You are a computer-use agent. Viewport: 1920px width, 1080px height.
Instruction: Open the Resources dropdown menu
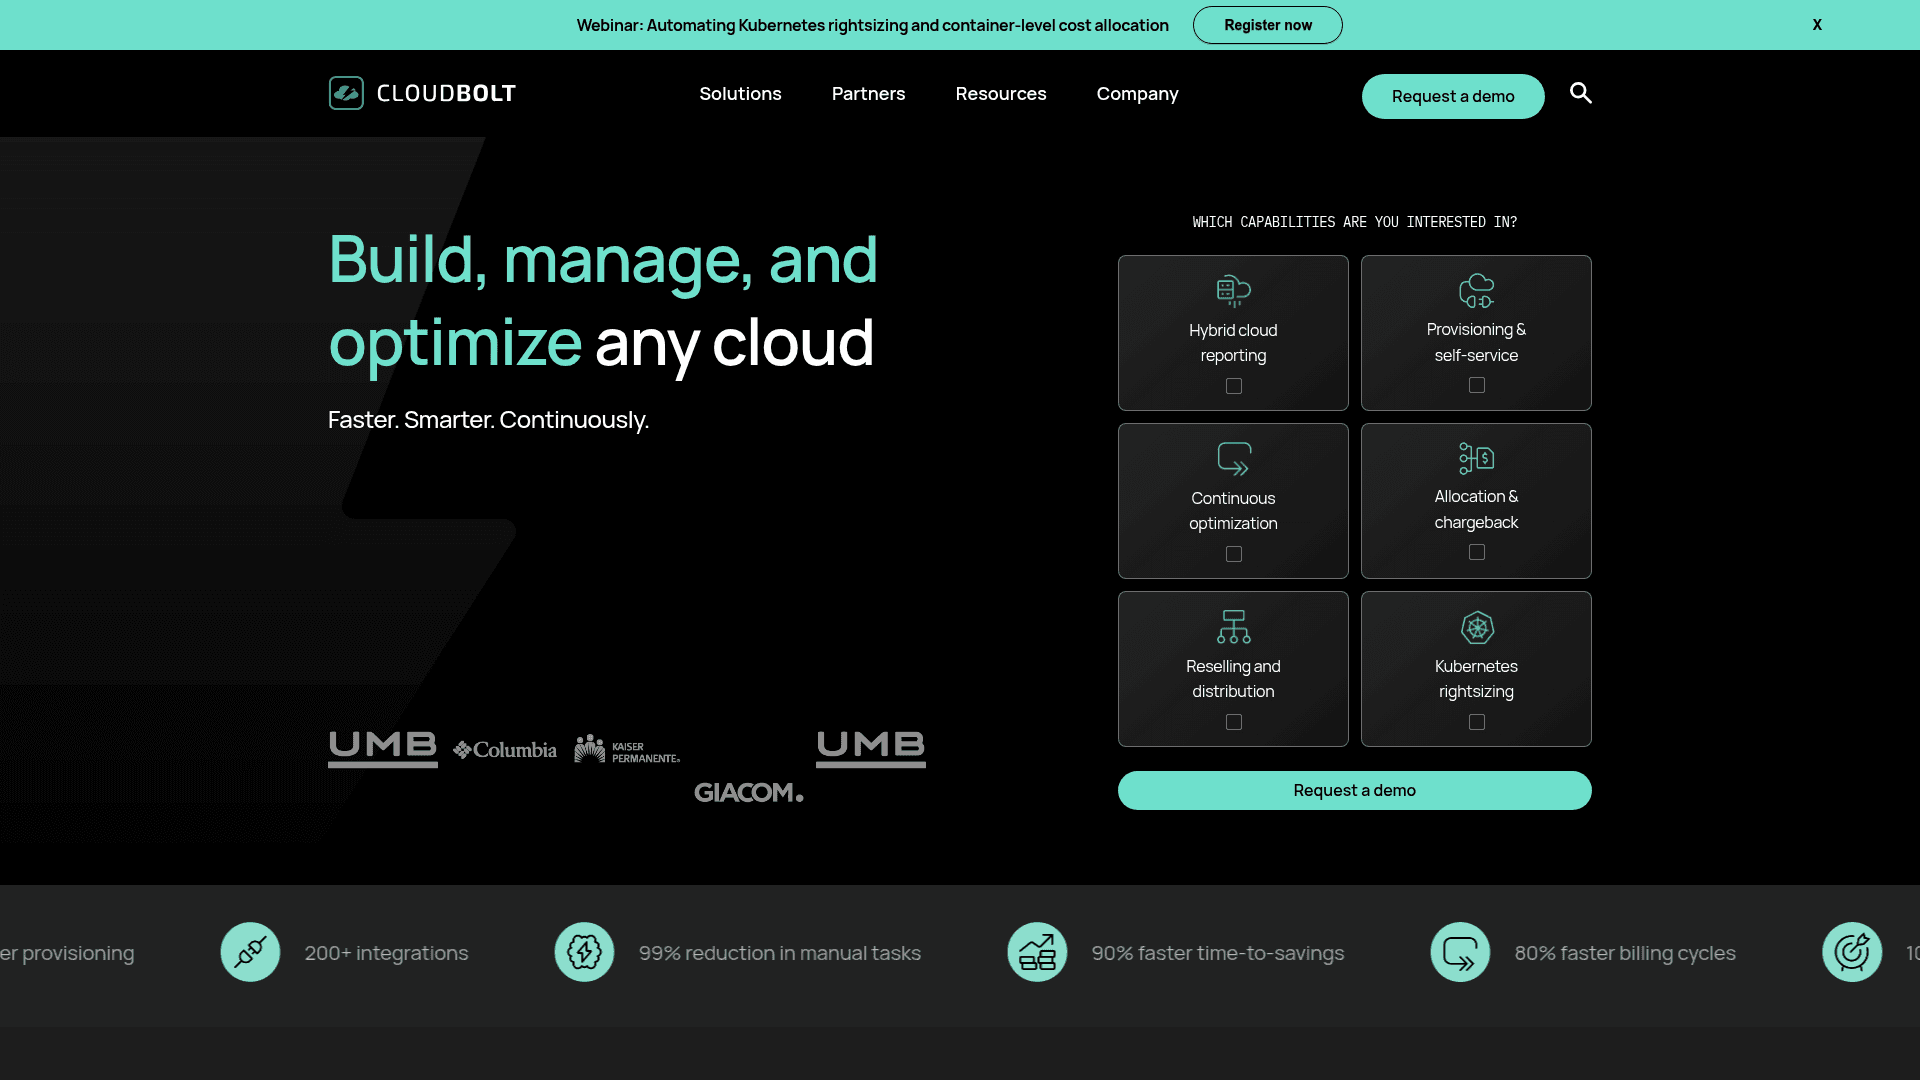coord(1000,93)
